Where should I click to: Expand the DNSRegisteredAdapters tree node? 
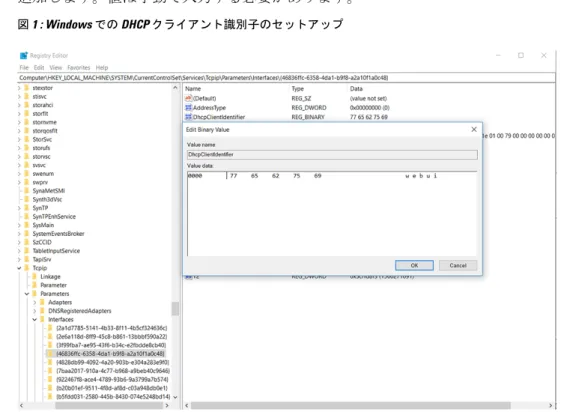coord(35,311)
